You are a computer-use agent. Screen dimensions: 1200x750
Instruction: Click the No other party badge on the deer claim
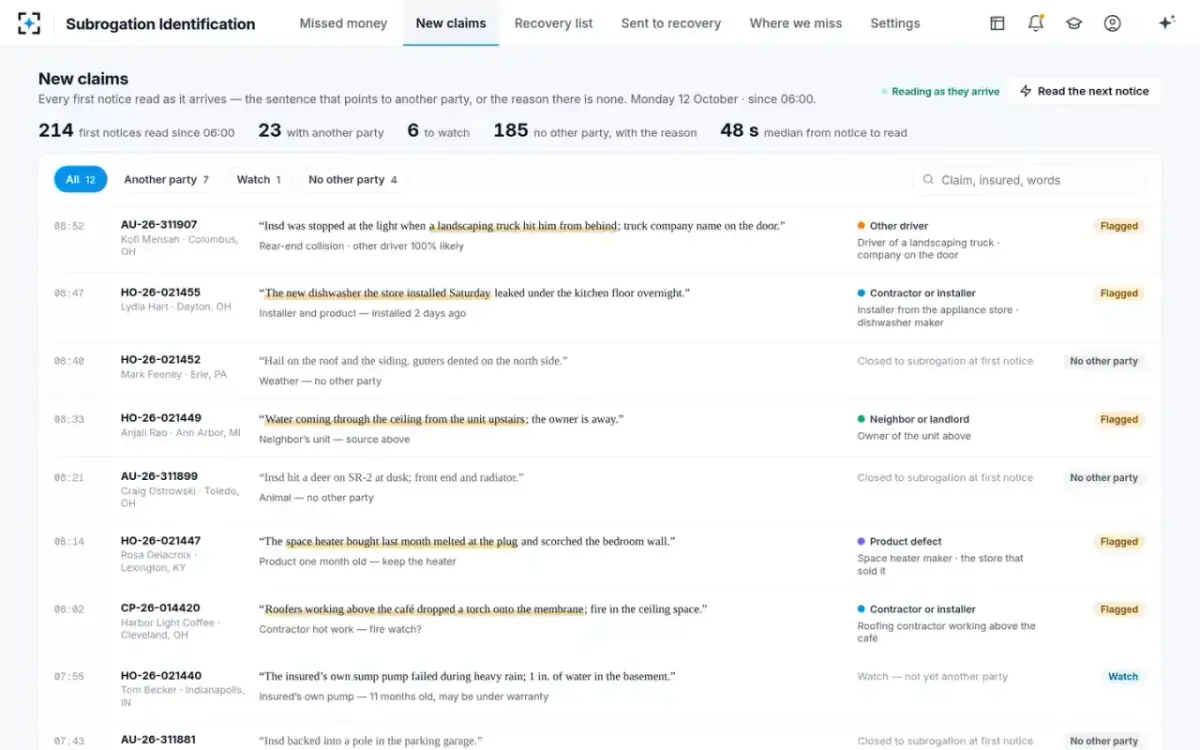(x=1104, y=478)
